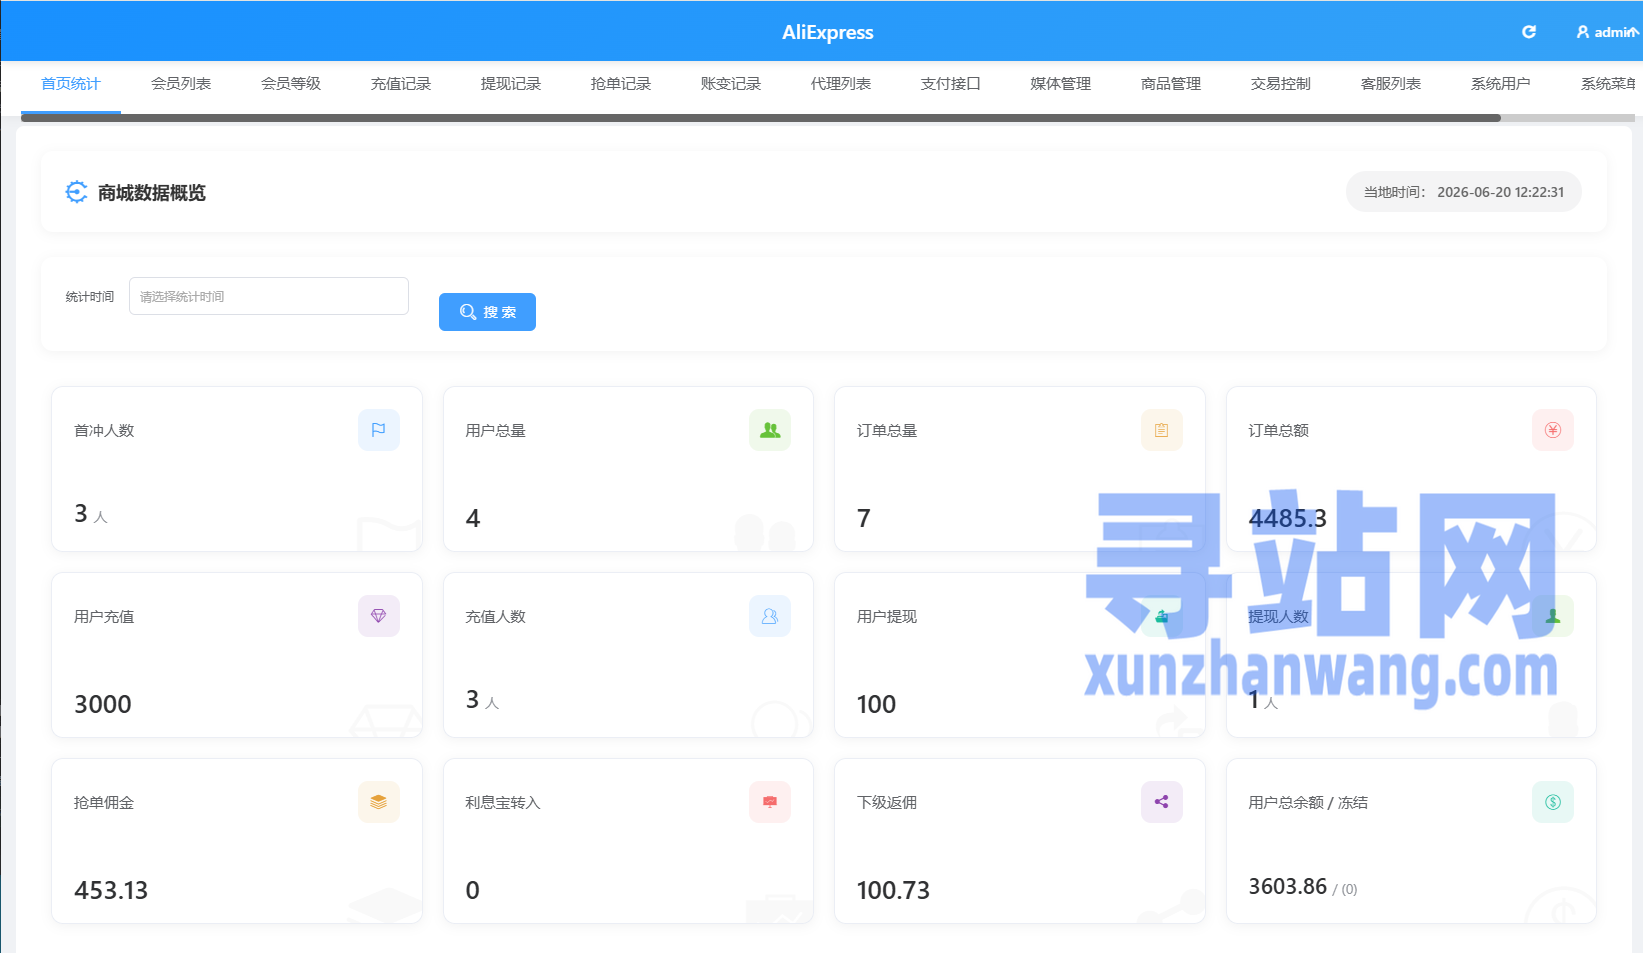
Task: Click the horizontal tab scrollbar
Action: tap(760, 118)
